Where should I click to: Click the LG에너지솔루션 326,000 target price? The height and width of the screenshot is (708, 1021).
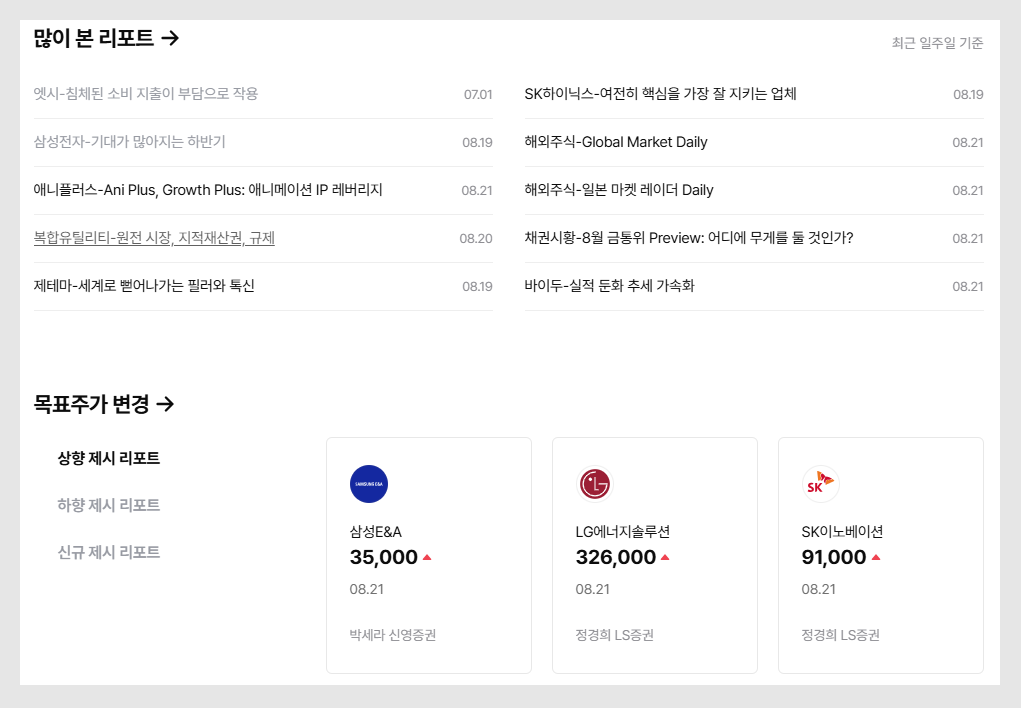pyautogui.click(x=616, y=557)
